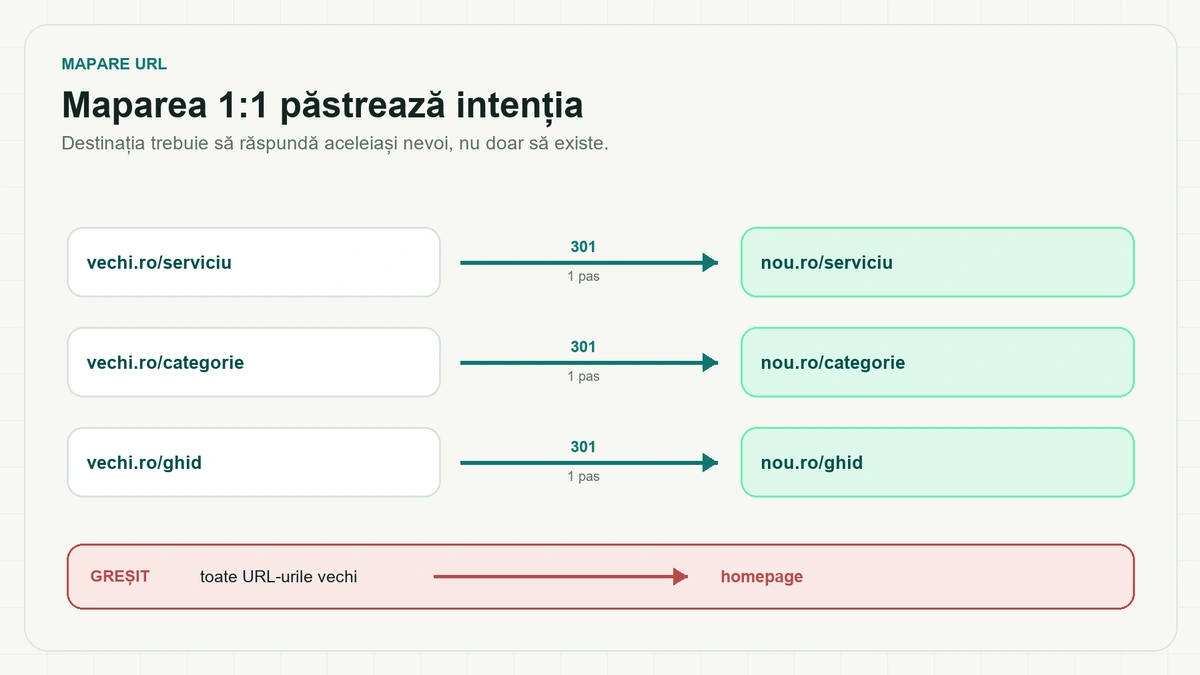Click the subtitle starting with 'Destinația trebuie'
The width and height of the screenshot is (1200, 675).
pos(335,143)
